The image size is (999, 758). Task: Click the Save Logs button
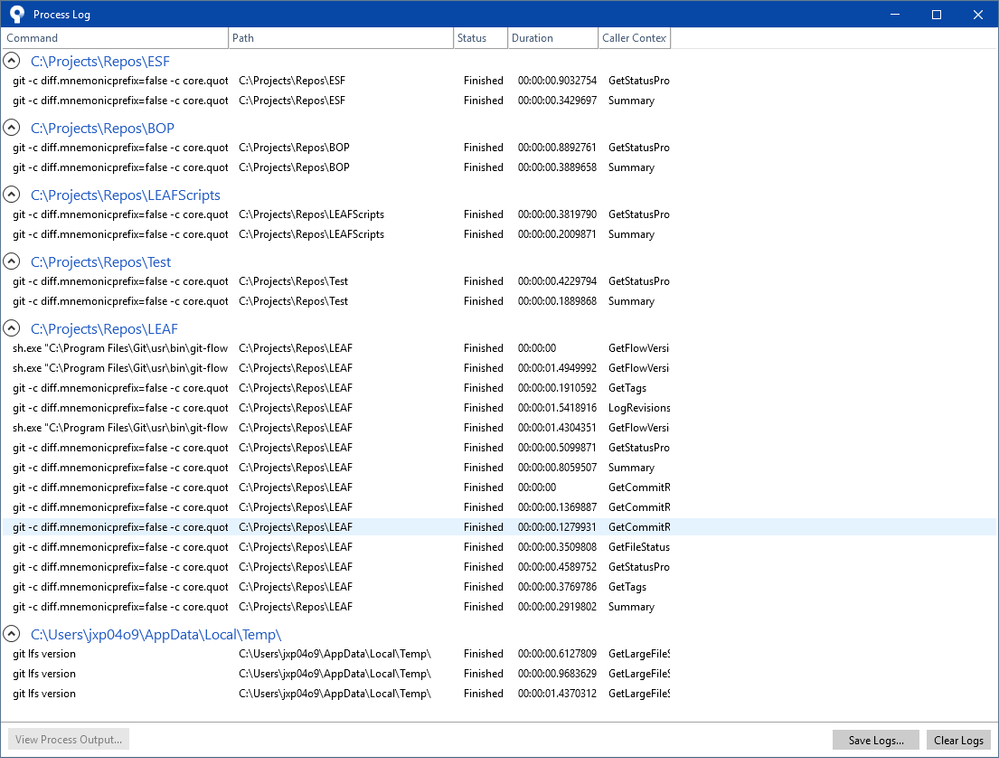click(874, 739)
